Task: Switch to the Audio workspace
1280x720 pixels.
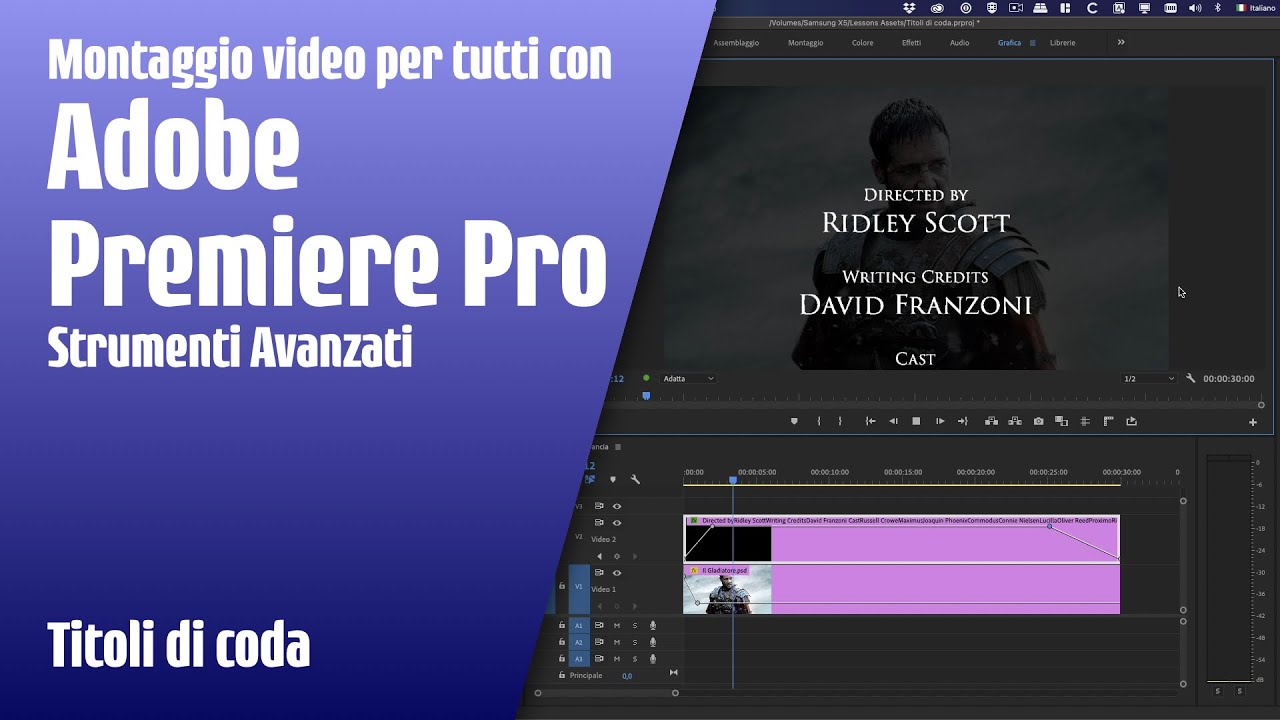Action: coord(959,43)
